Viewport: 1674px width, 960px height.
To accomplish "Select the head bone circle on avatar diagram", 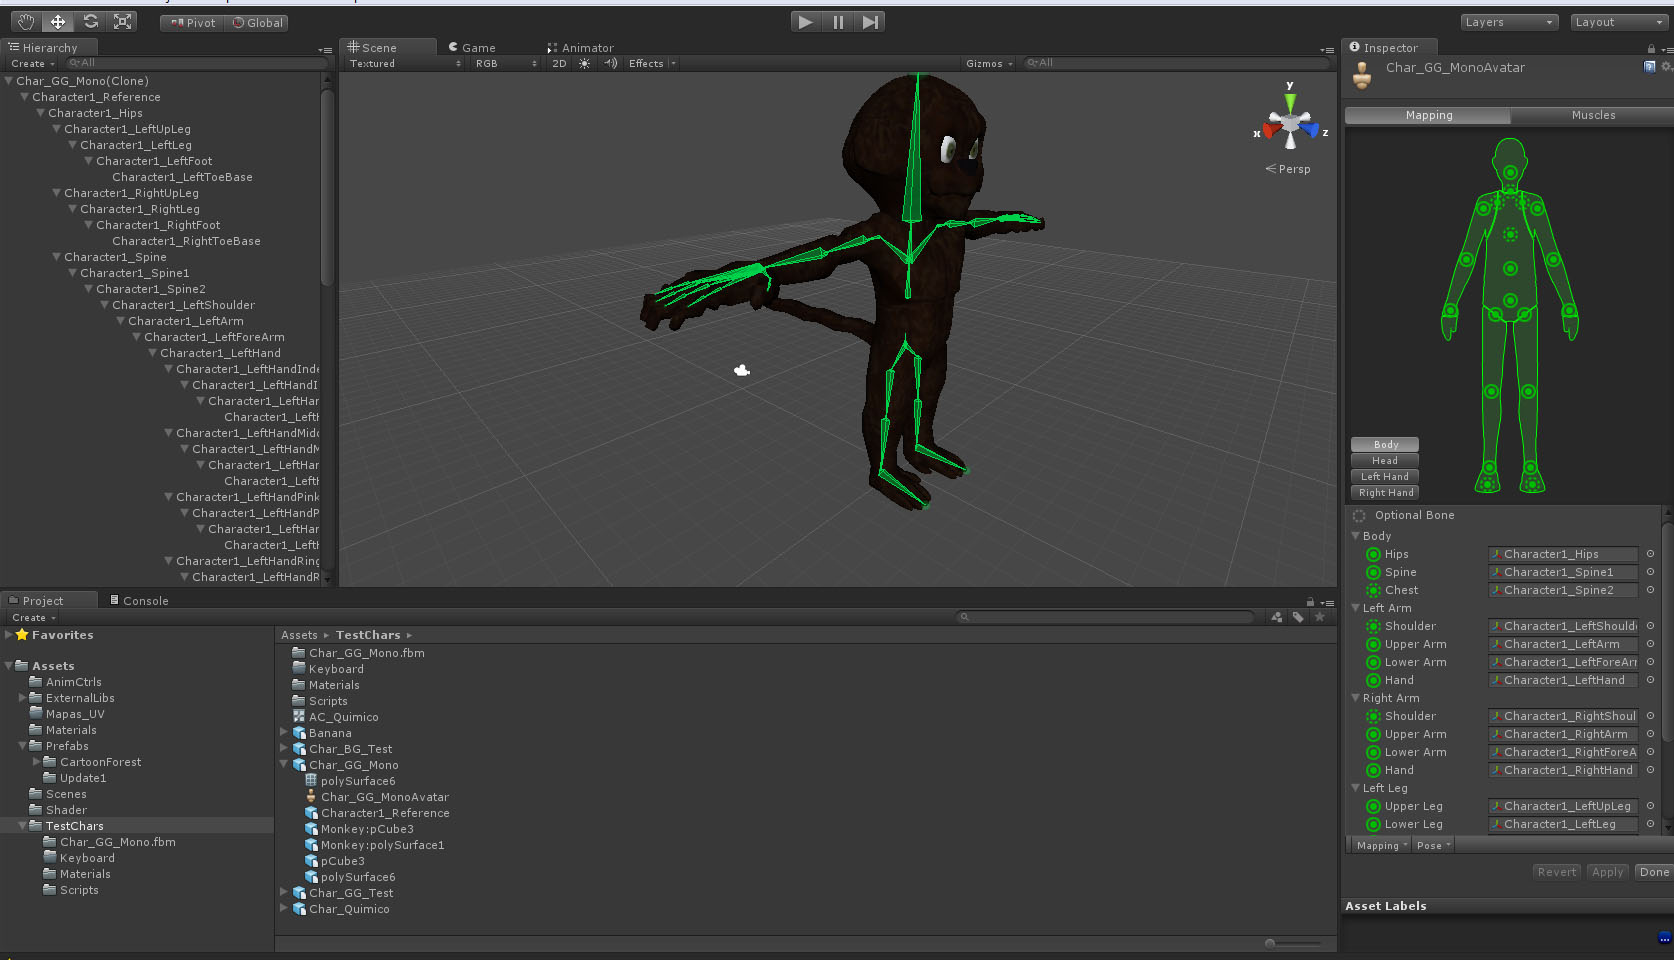I will (x=1510, y=173).
